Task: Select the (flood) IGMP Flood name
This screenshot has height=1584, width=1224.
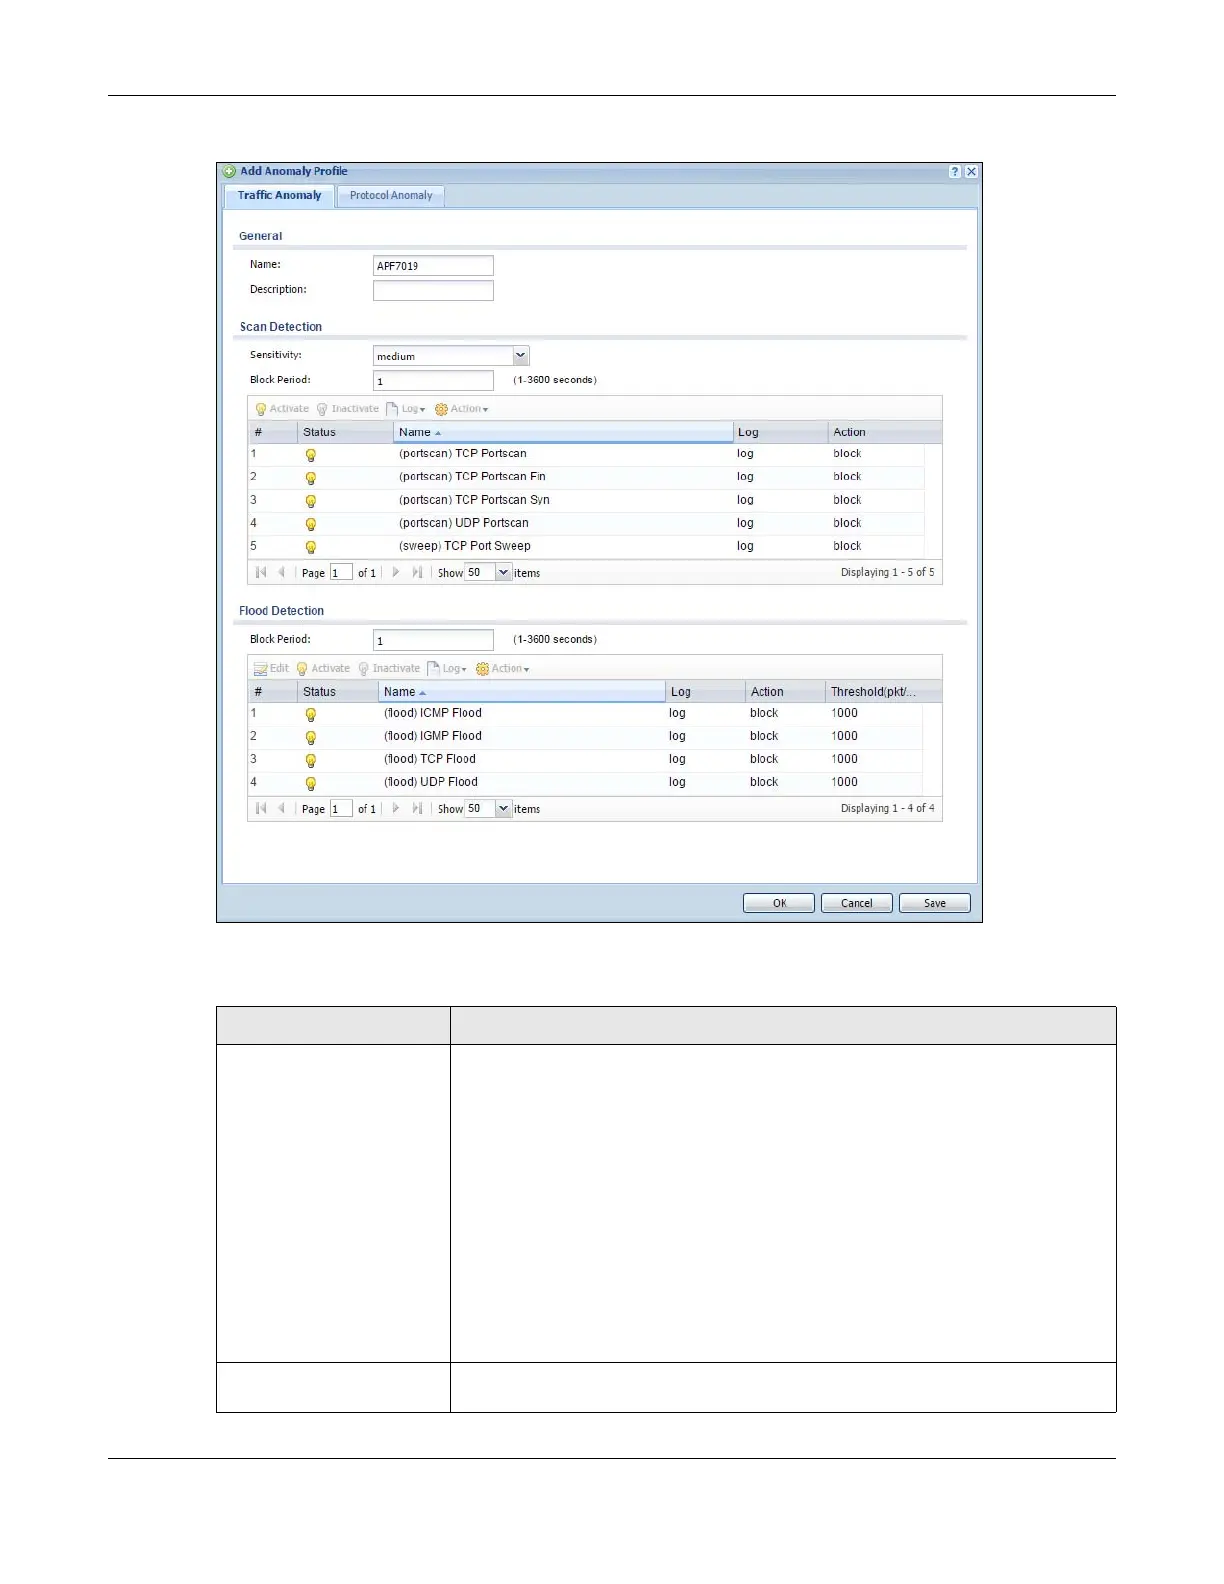Action: [433, 736]
